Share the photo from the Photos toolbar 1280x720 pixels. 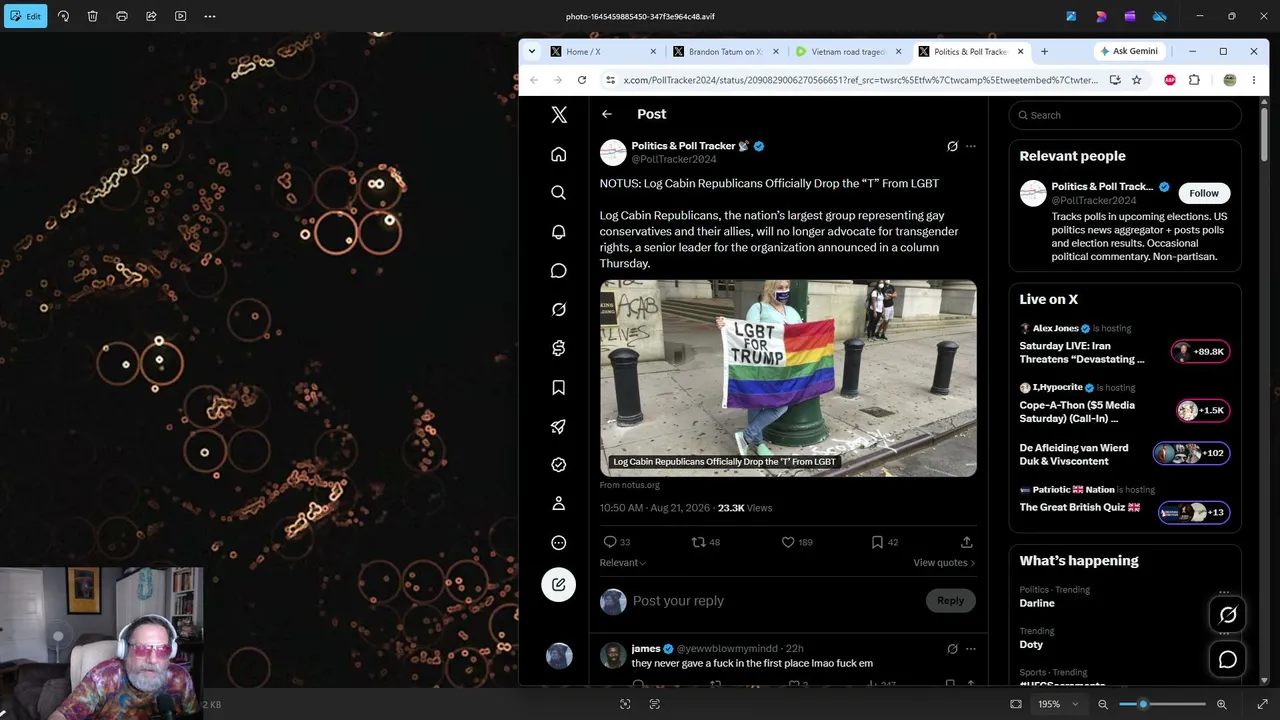[x=151, y=16]
